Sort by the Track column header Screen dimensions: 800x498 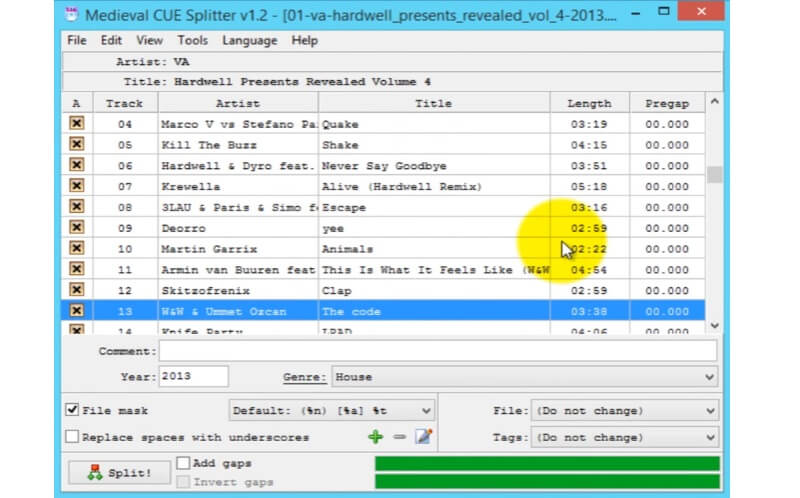pos(125,103)
